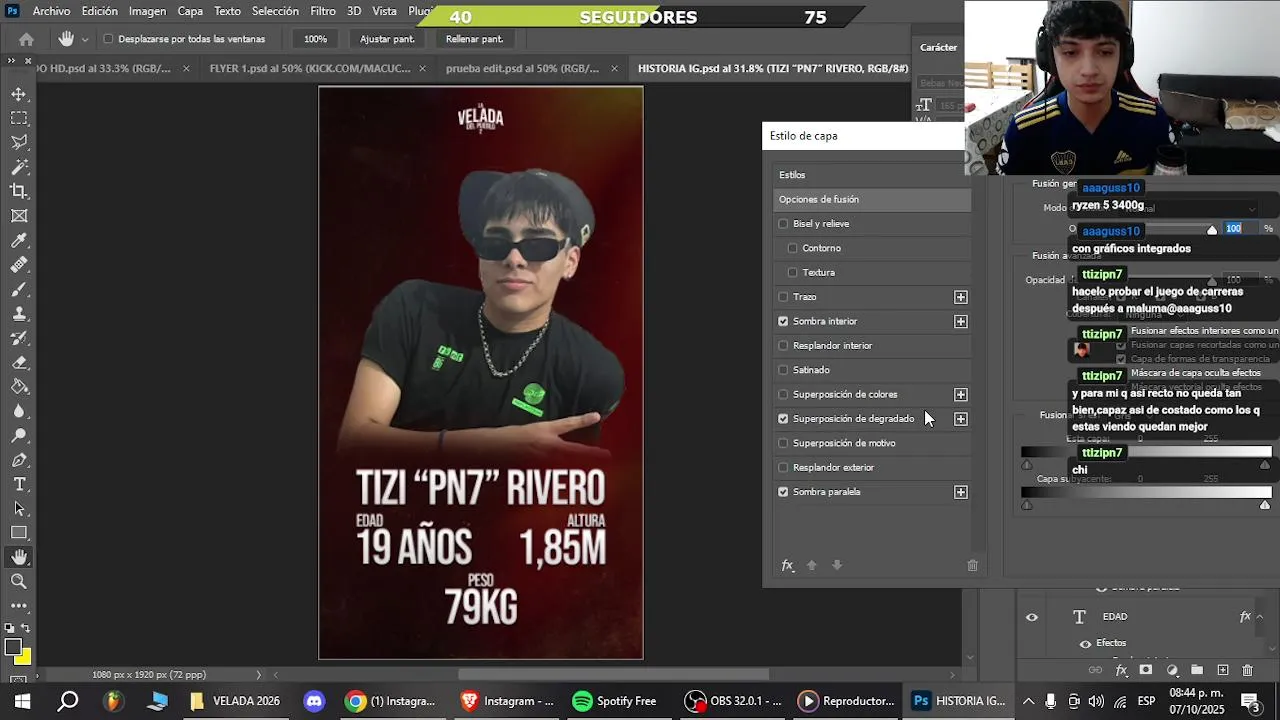Open the Imagen menu
This screenshot has width=1280, height=720.
tap(147, 11)
